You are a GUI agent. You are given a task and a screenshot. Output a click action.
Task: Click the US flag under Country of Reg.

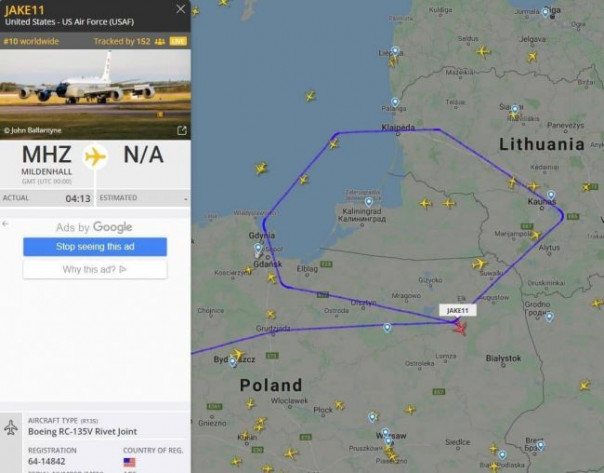click(129, 463)
